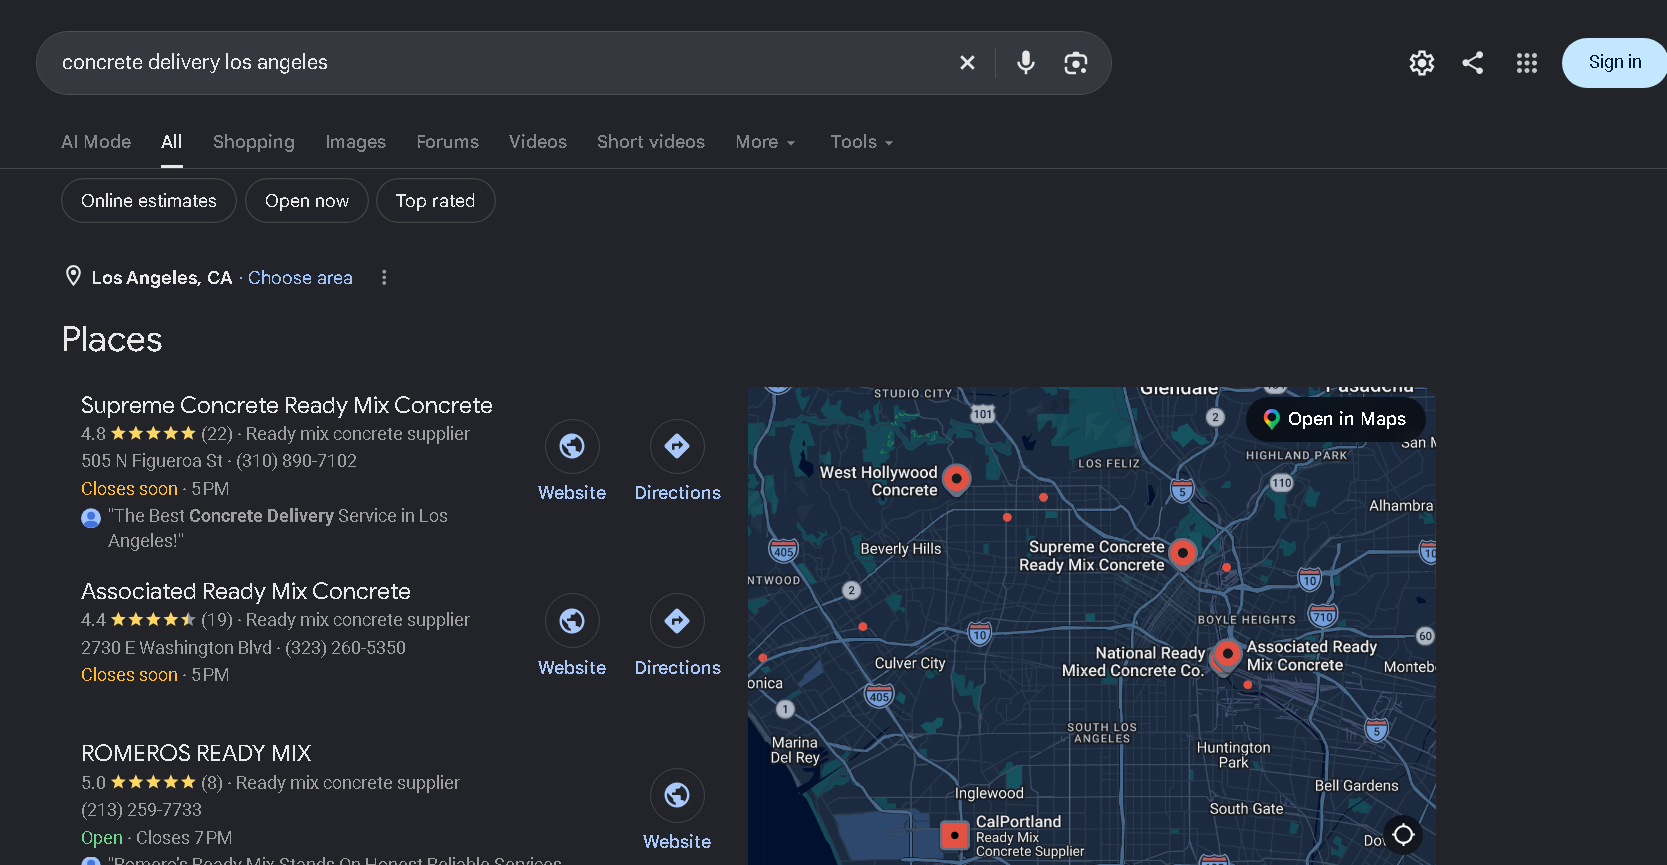This screenshot has height=865, width=1667.
Task: Open the three-dot location options menu
Action: pos(384,278)
